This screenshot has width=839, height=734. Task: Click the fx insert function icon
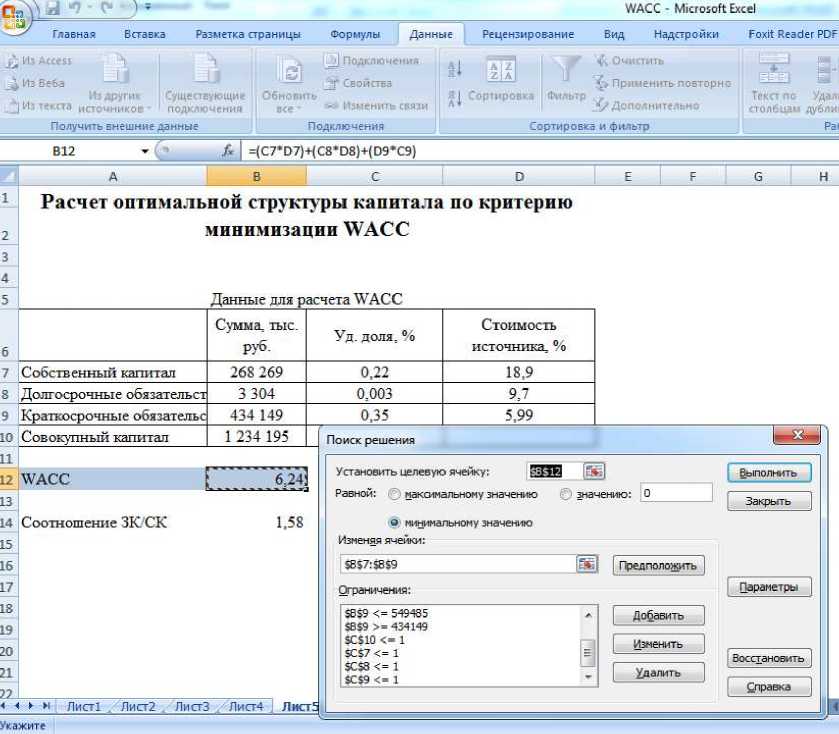(x=227, y=152)
